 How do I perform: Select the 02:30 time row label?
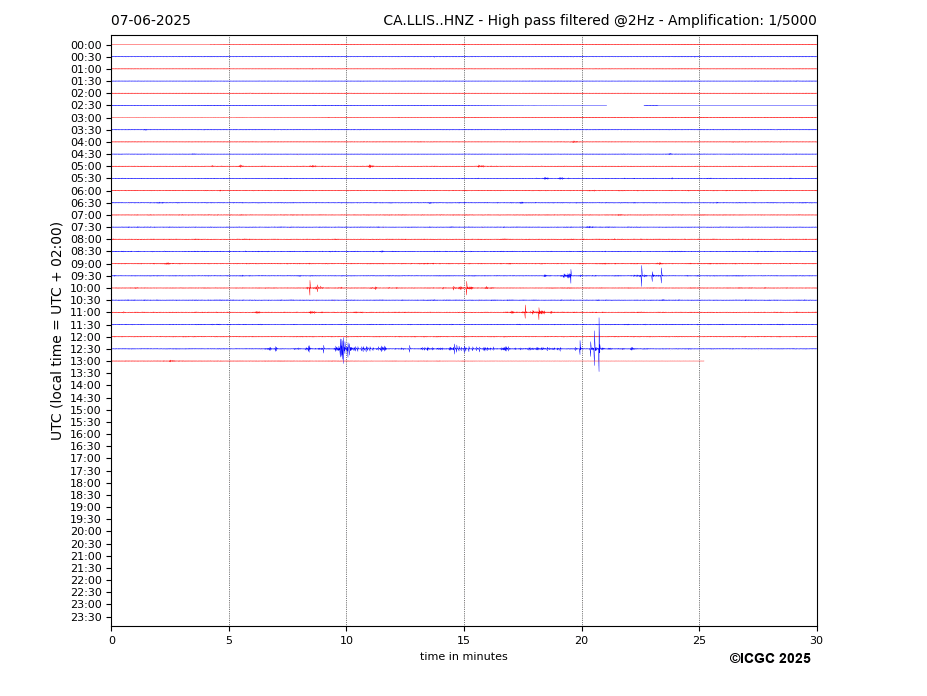point(86,105)
